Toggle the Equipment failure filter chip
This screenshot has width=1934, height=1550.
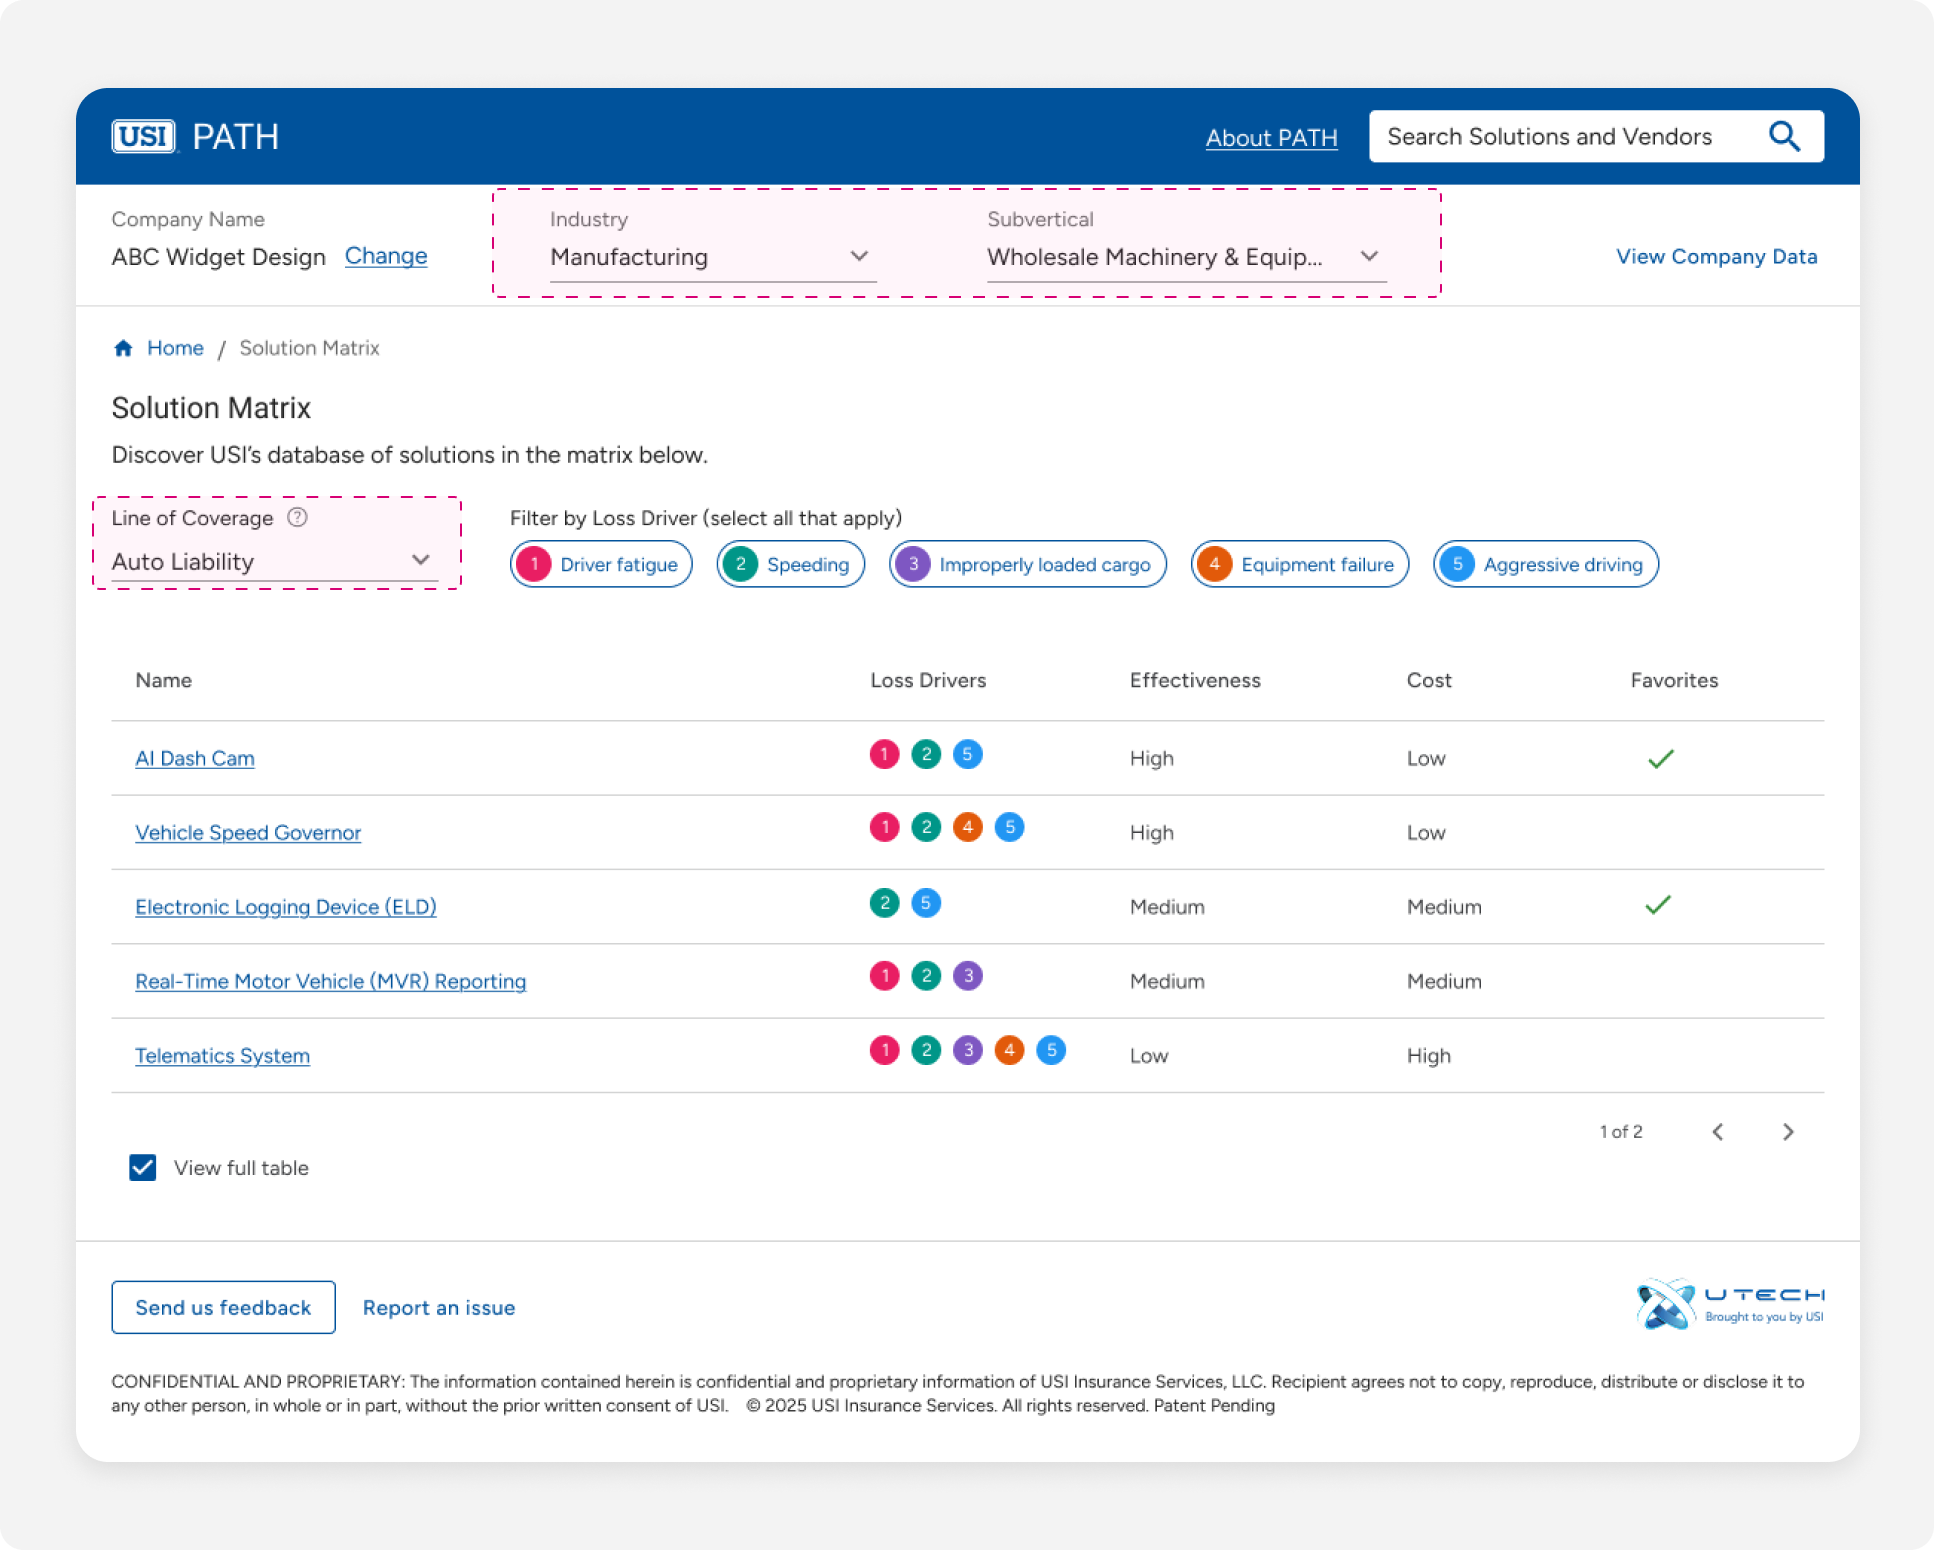(x=1300, y=564)
